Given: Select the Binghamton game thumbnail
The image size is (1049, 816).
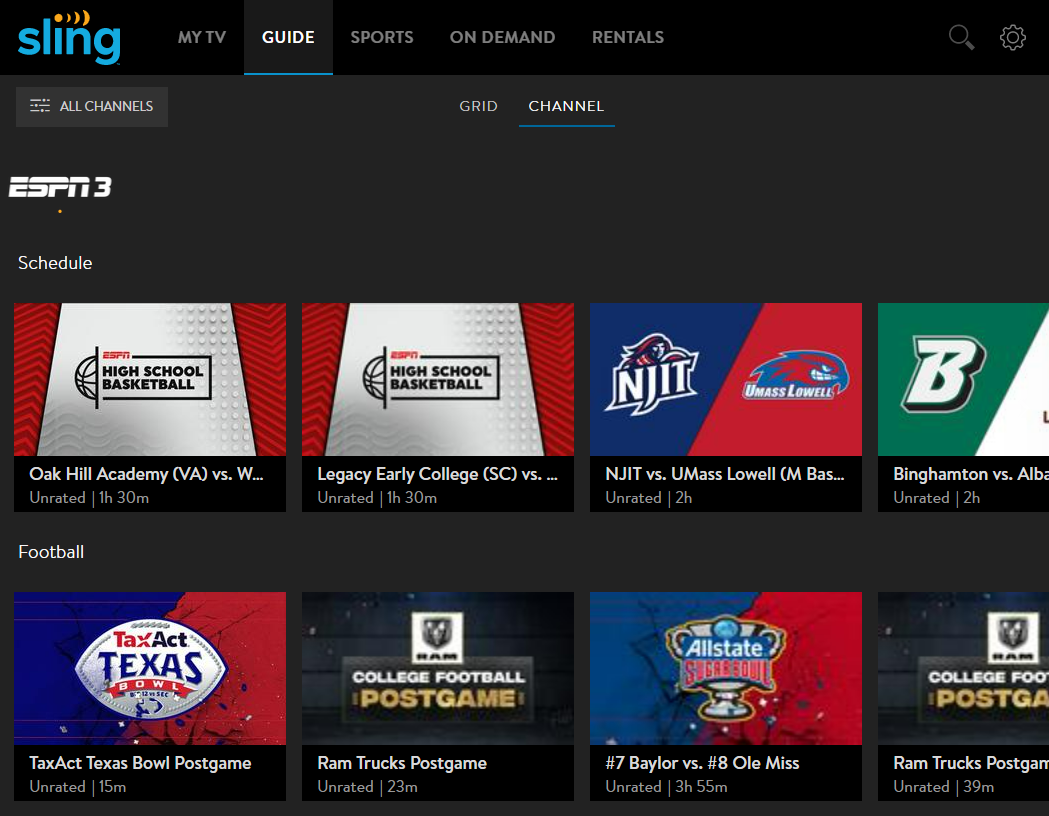Looking at the screenshot, I should point(963,380).
